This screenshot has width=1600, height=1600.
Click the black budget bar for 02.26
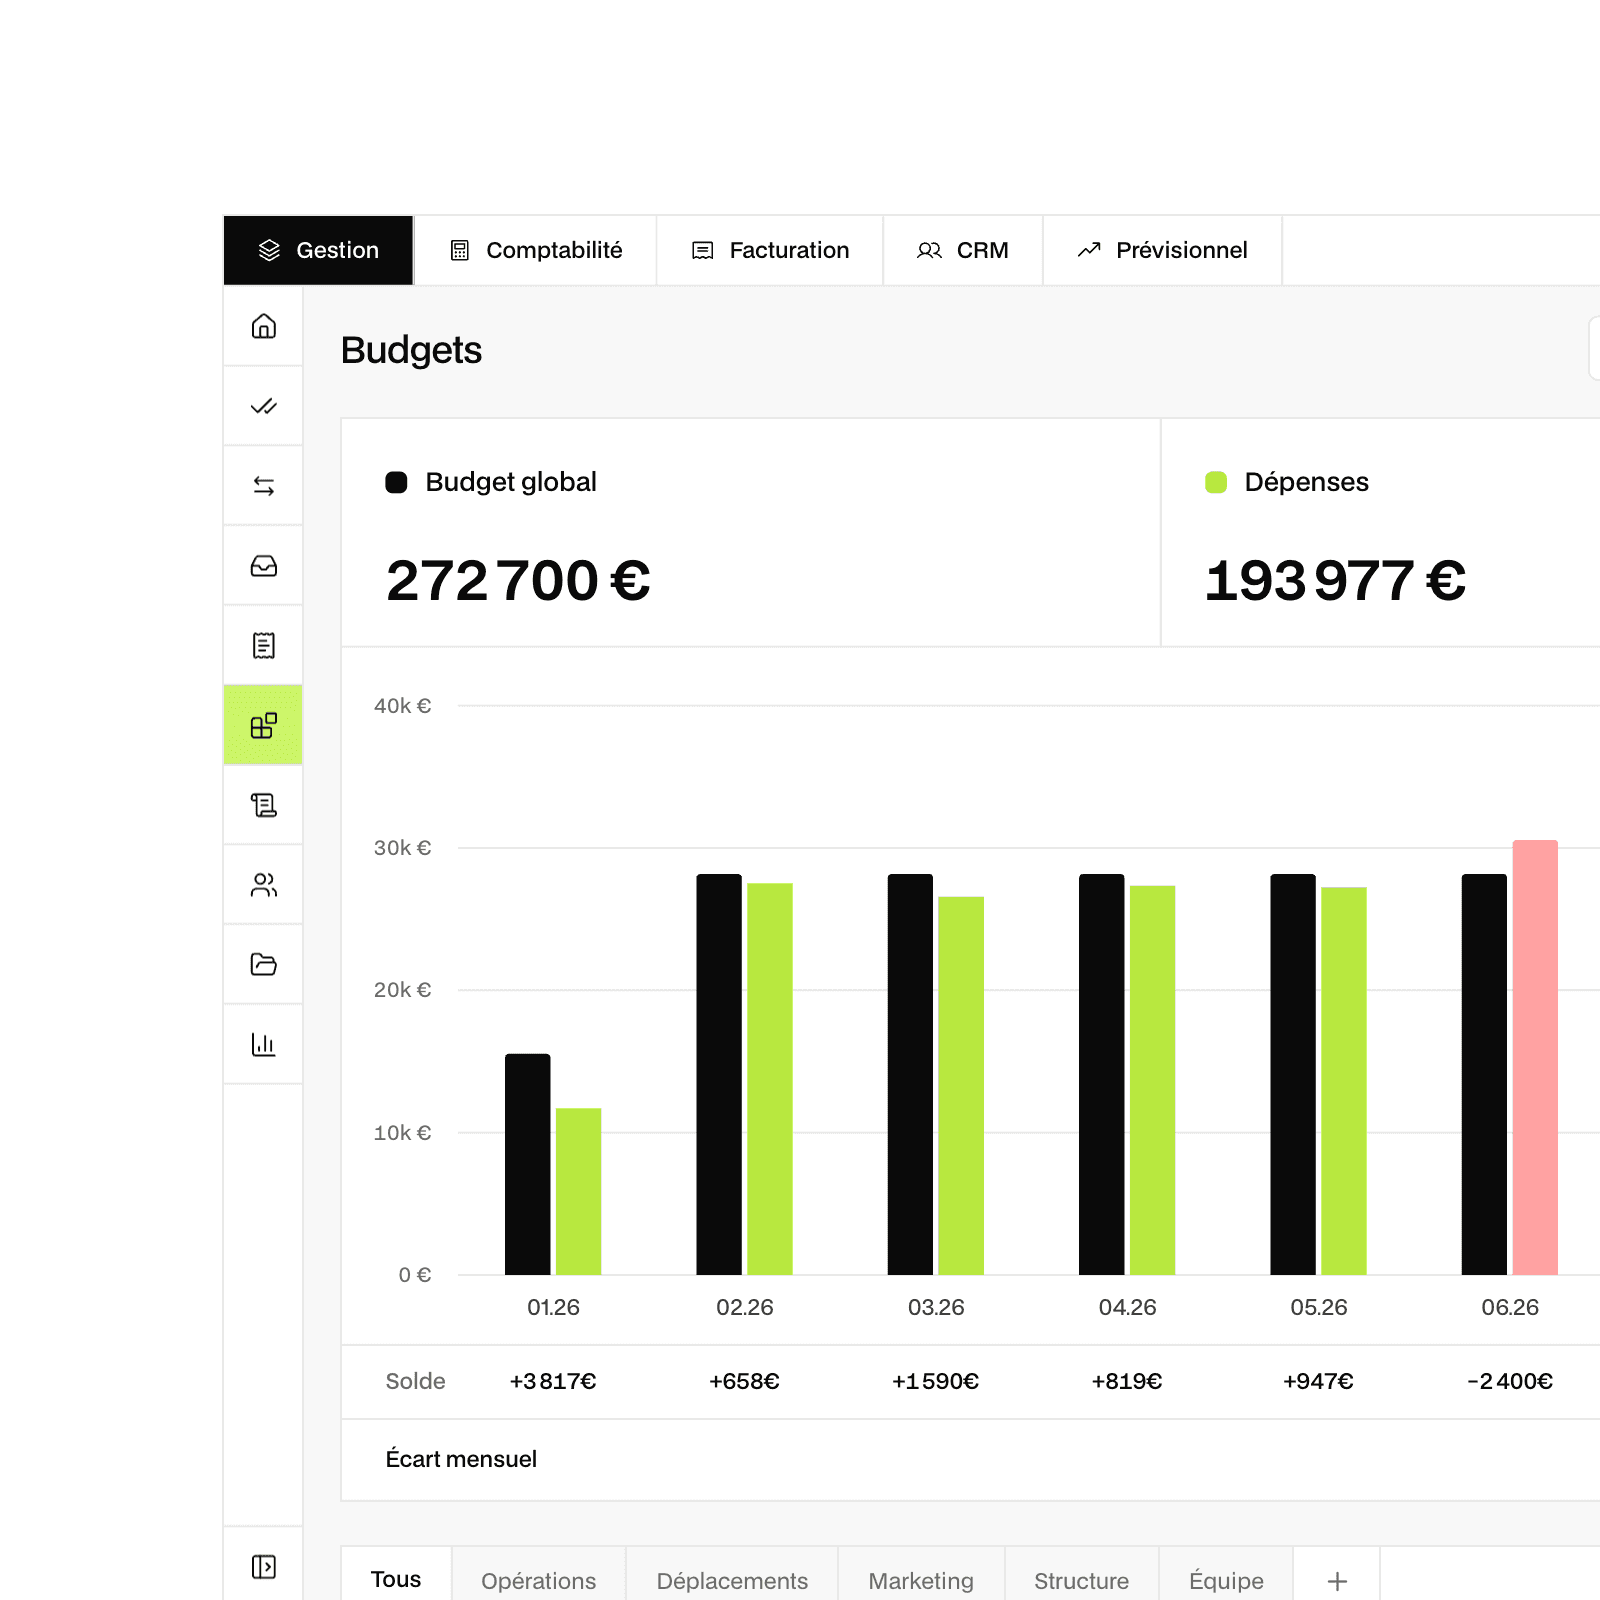(x=719, y=1074)
